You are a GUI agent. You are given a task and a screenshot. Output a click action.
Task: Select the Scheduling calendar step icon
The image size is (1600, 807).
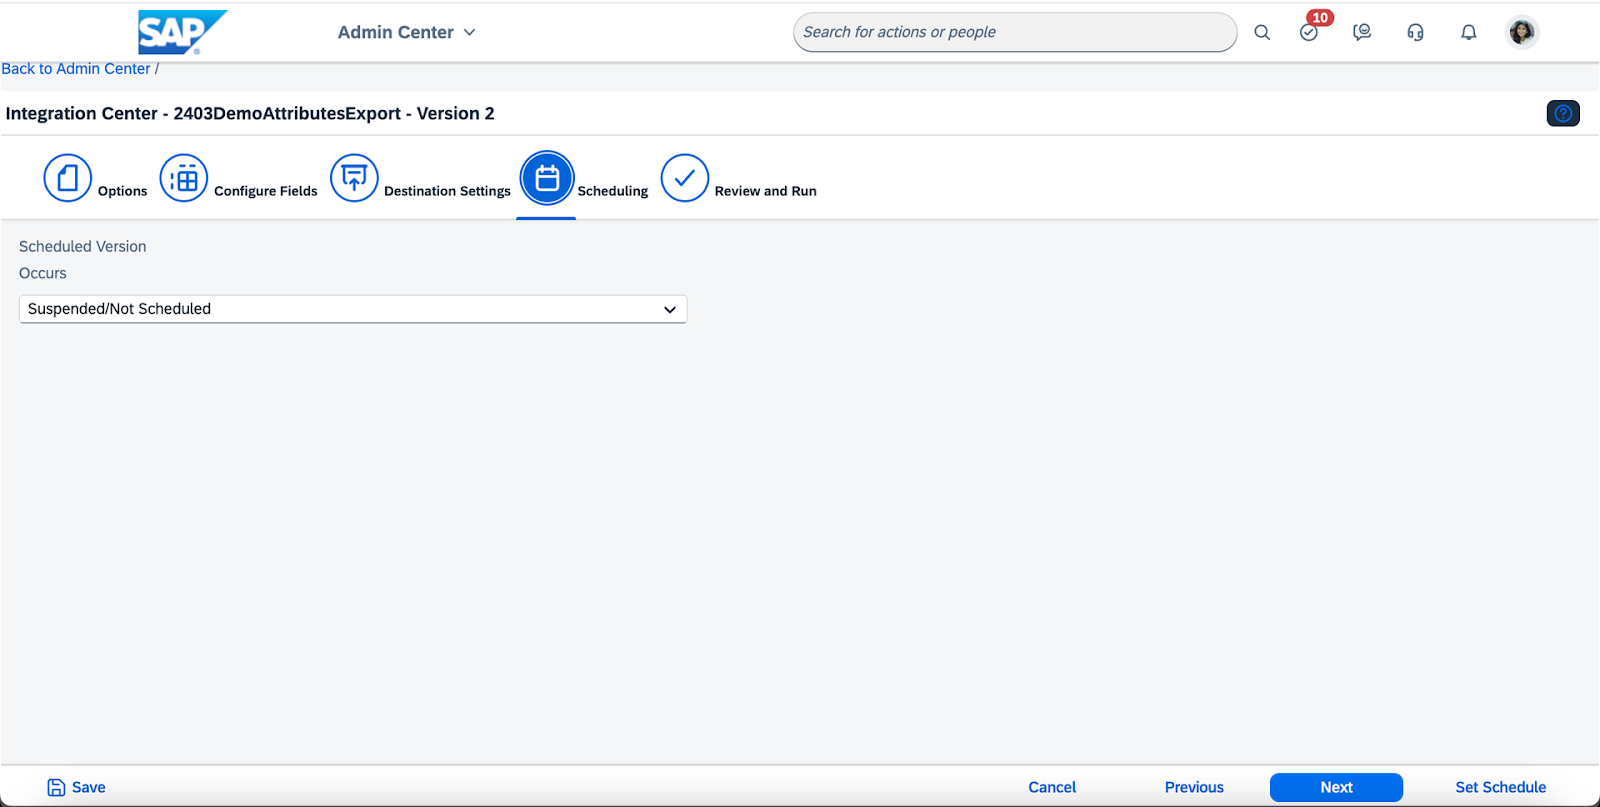click(x=547, y=178)
